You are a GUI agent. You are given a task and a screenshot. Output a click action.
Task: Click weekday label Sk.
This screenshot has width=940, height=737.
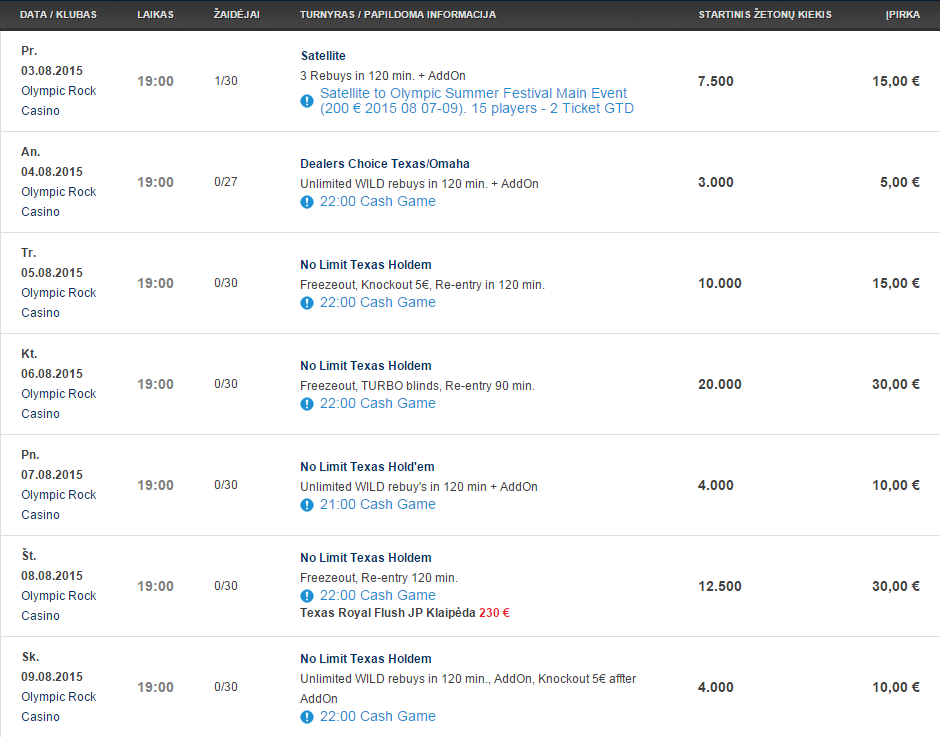(x=31, y=657)
